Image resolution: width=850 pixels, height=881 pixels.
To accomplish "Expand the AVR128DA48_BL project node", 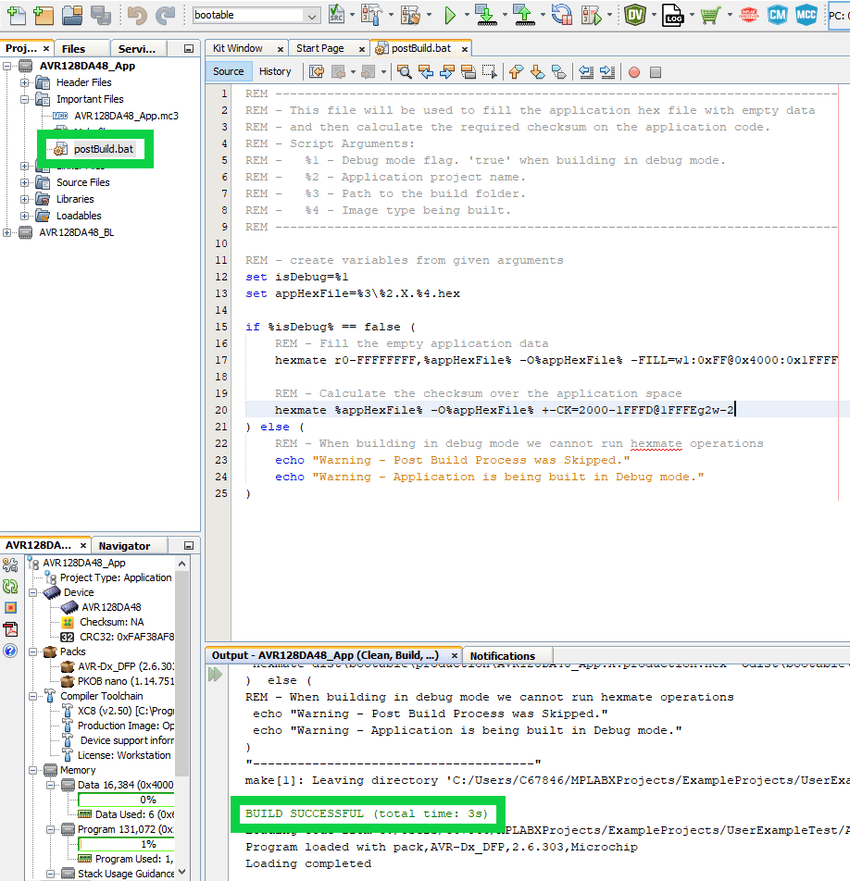I will (x=9, y=232).
